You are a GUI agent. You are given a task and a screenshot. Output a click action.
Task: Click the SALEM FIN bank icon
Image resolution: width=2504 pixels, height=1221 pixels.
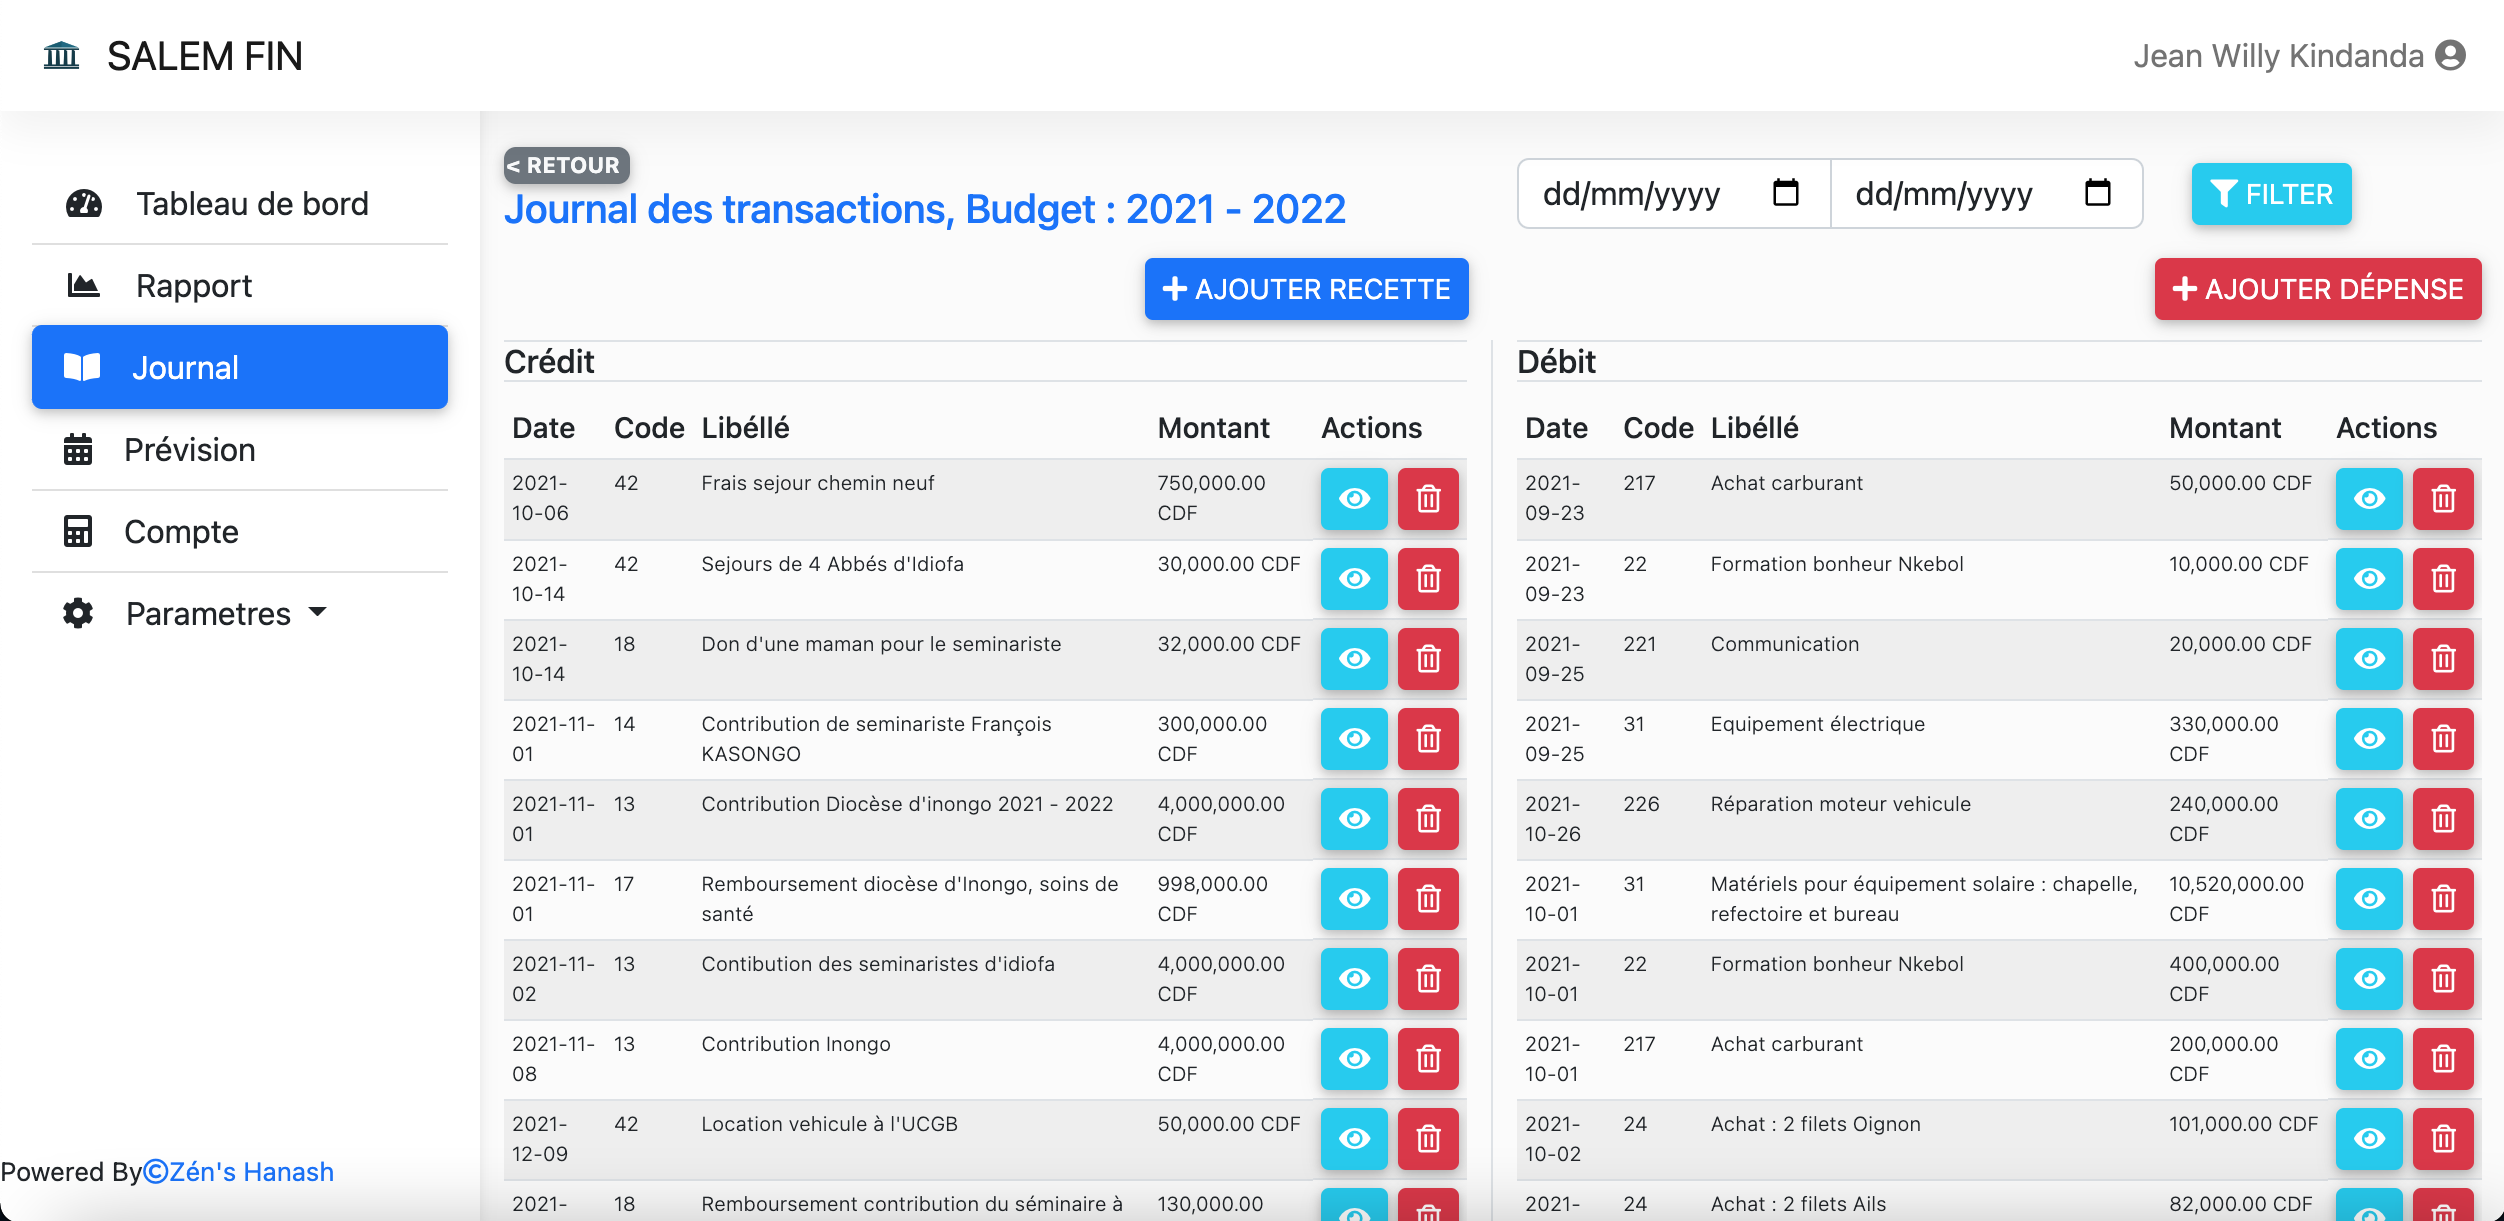60,55
